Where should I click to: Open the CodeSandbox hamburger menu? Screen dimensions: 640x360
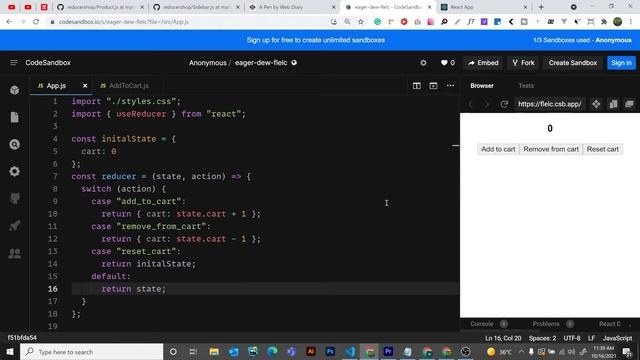pos(13,62)
